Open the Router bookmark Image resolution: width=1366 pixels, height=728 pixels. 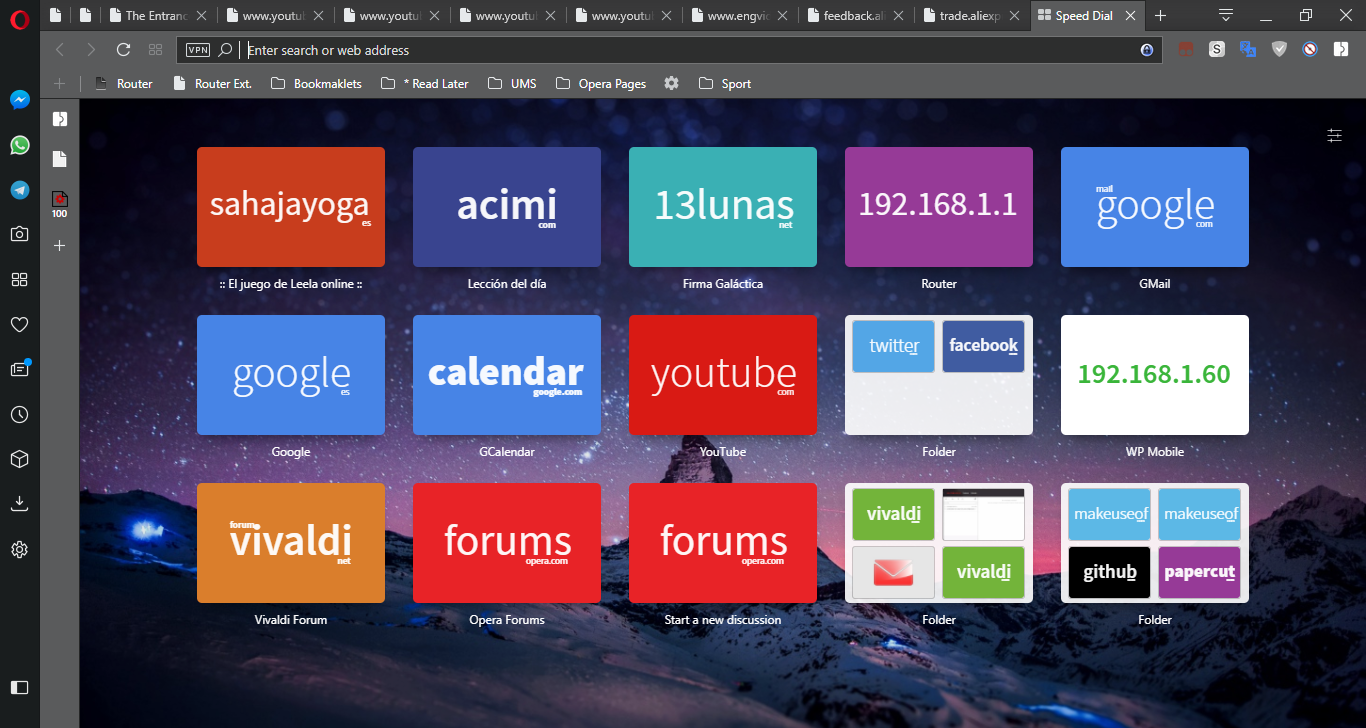tap(124, 84)
